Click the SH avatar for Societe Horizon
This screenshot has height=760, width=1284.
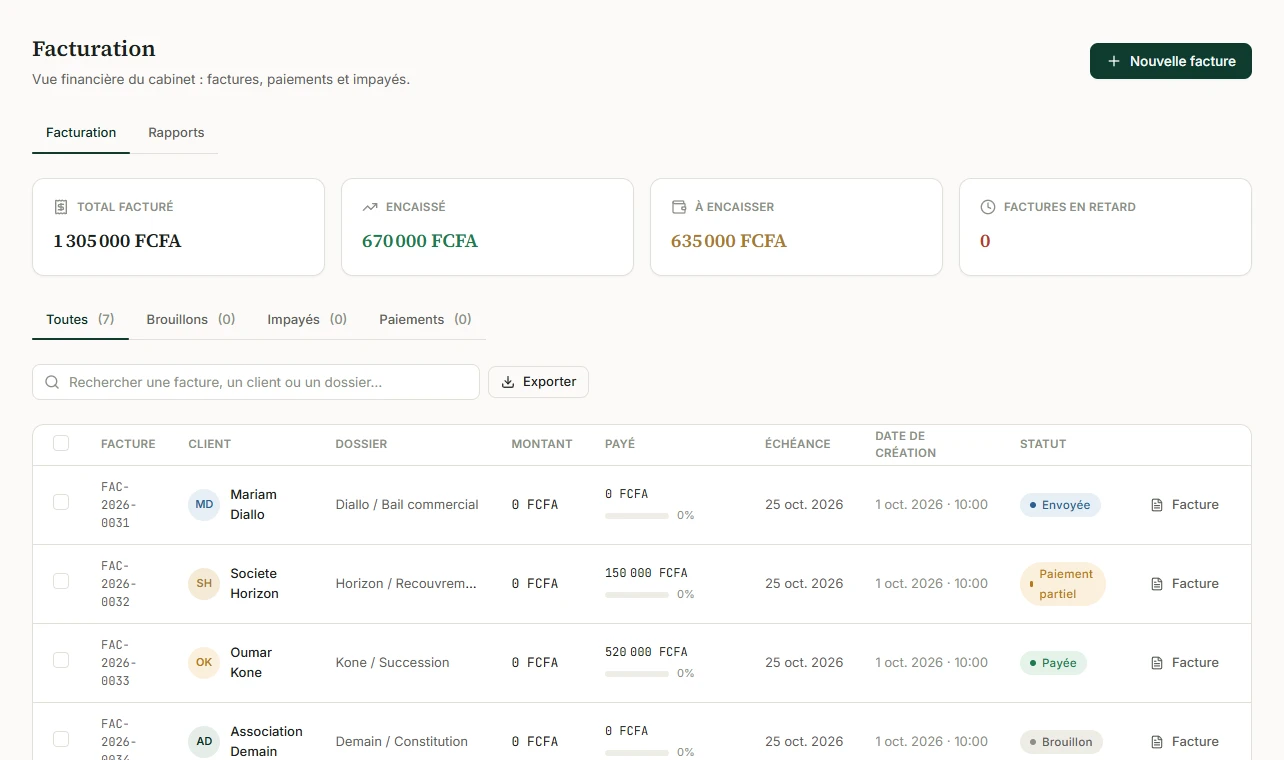pyautogui.click(x=204, y=583)
